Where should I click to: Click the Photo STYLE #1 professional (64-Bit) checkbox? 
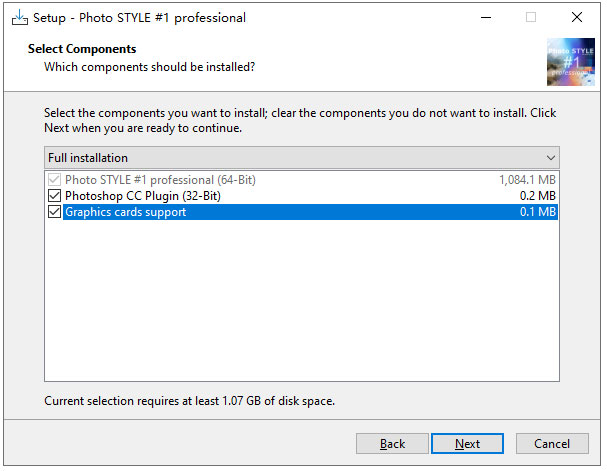pyautogui.click(x=55, y=180)
